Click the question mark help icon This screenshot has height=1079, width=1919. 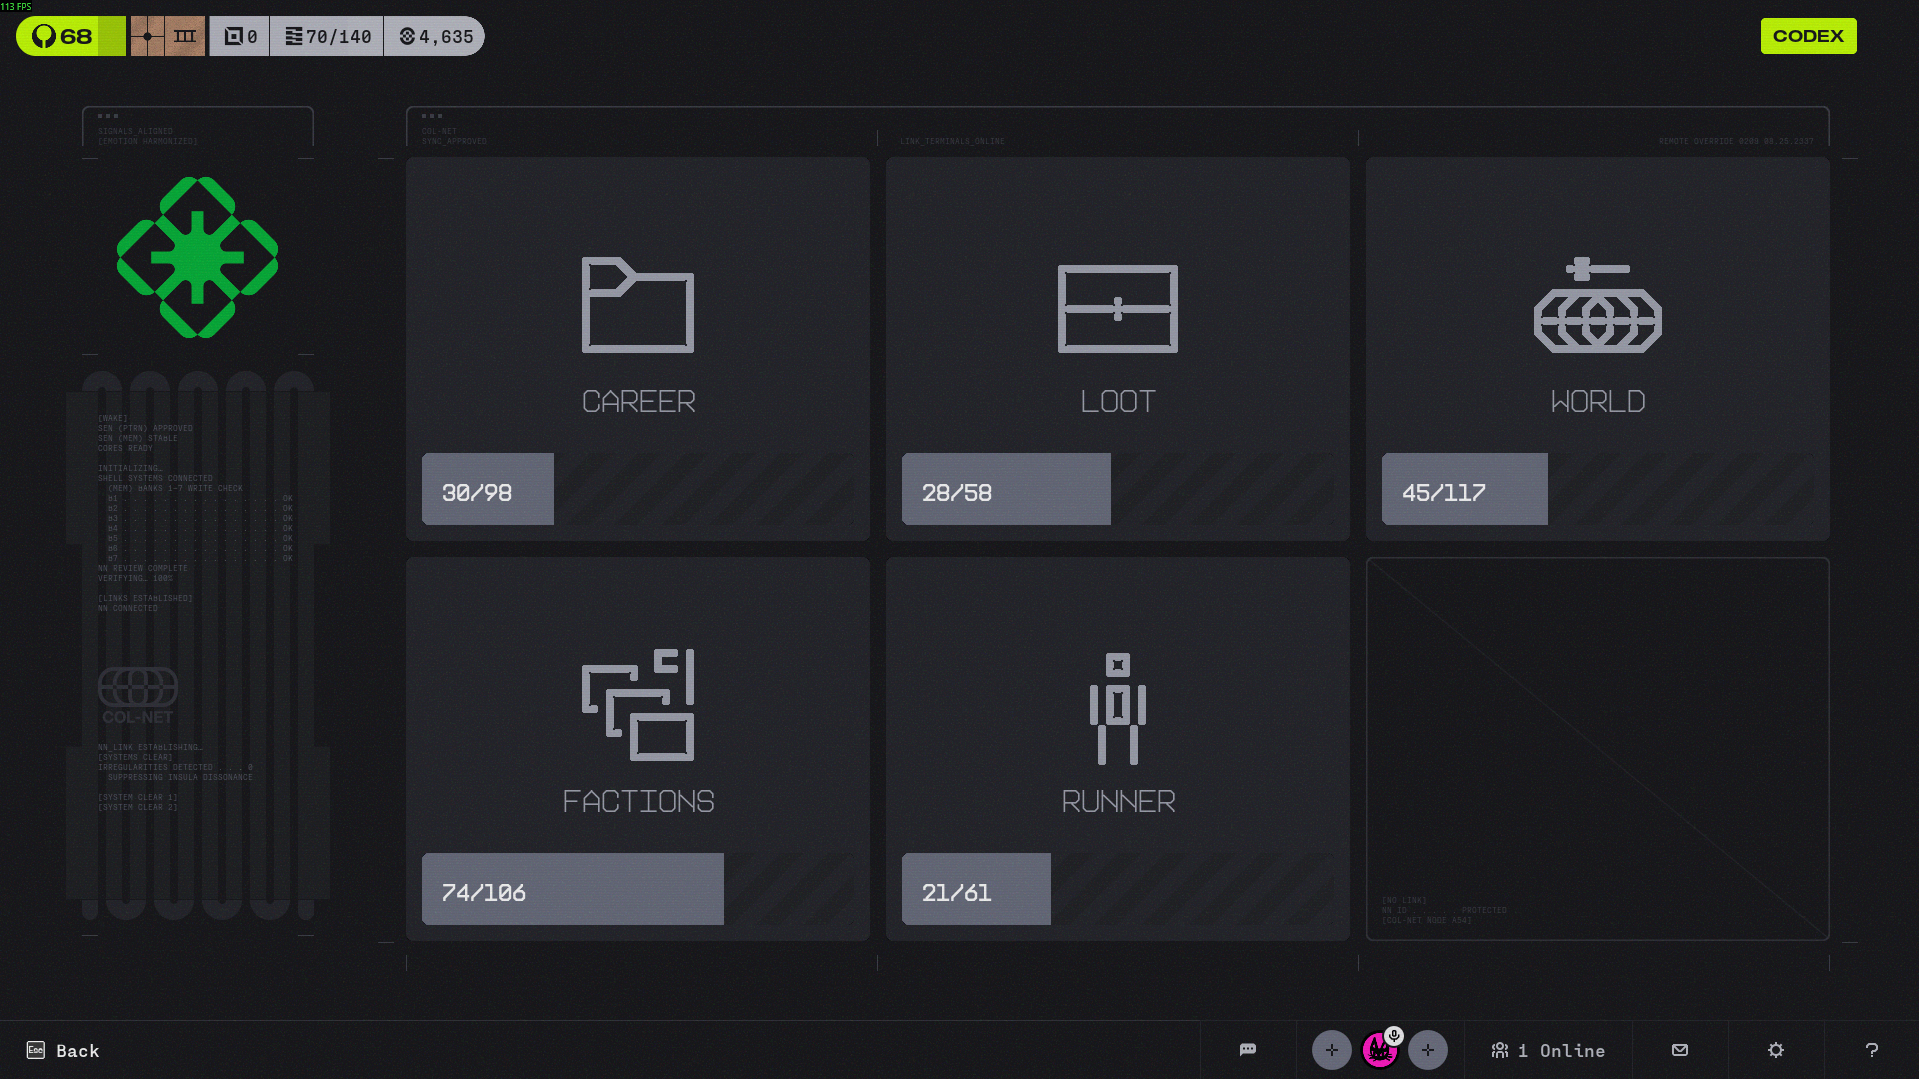pos(1871,1050)
